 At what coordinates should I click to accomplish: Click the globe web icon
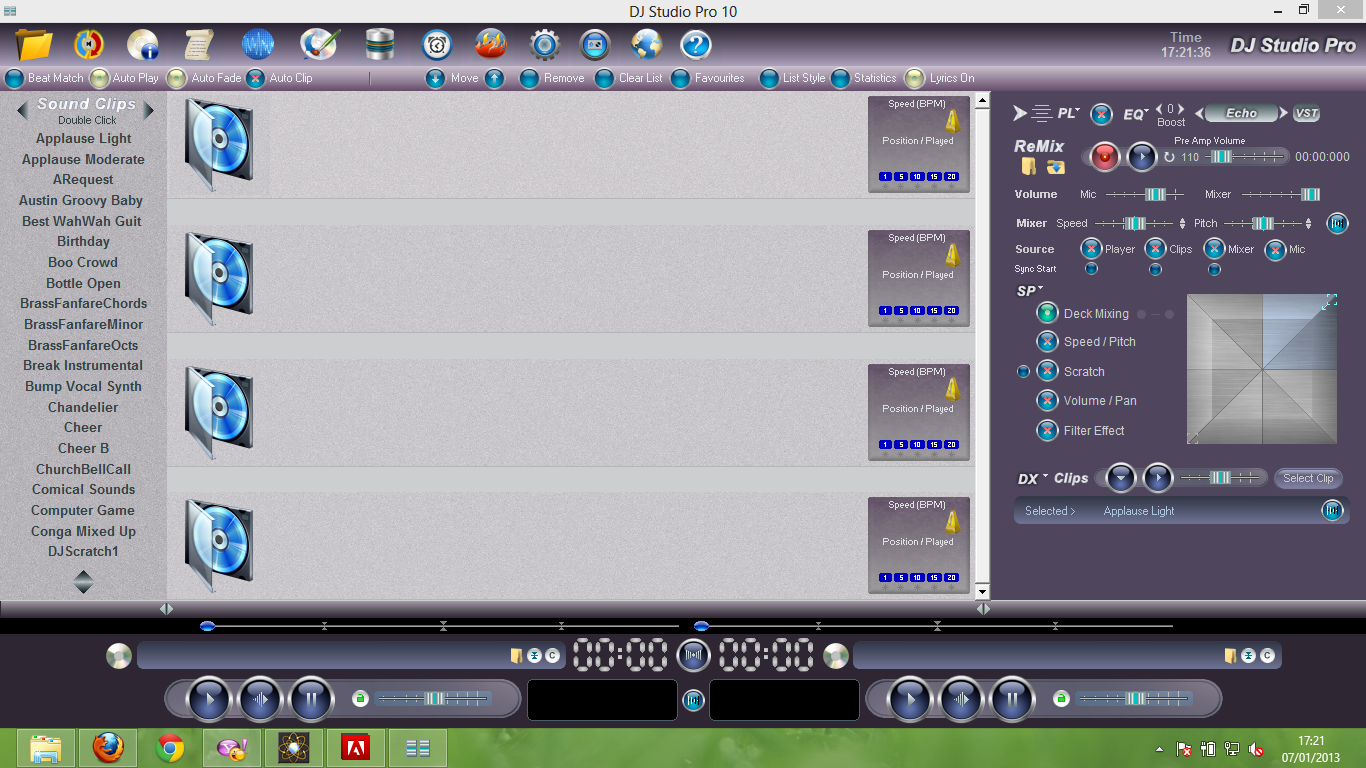(647, 45)
